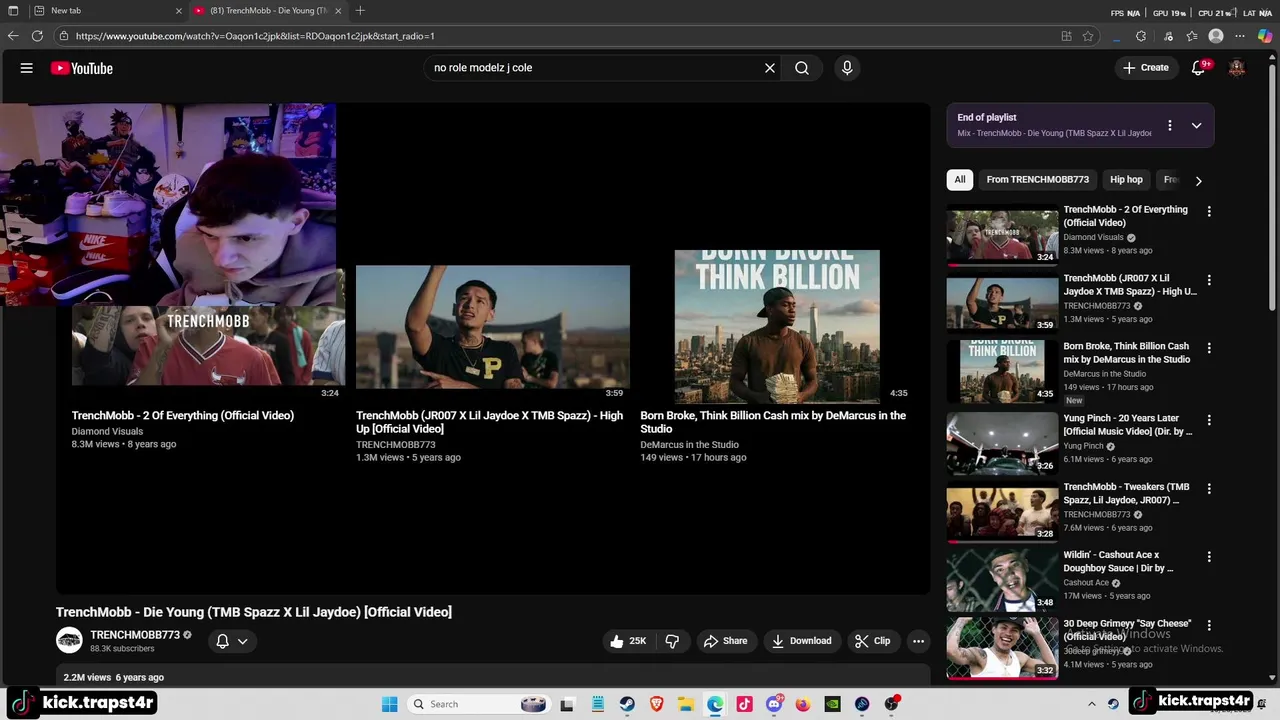Open options for sidebar Tweakers video

point(1209,488)
